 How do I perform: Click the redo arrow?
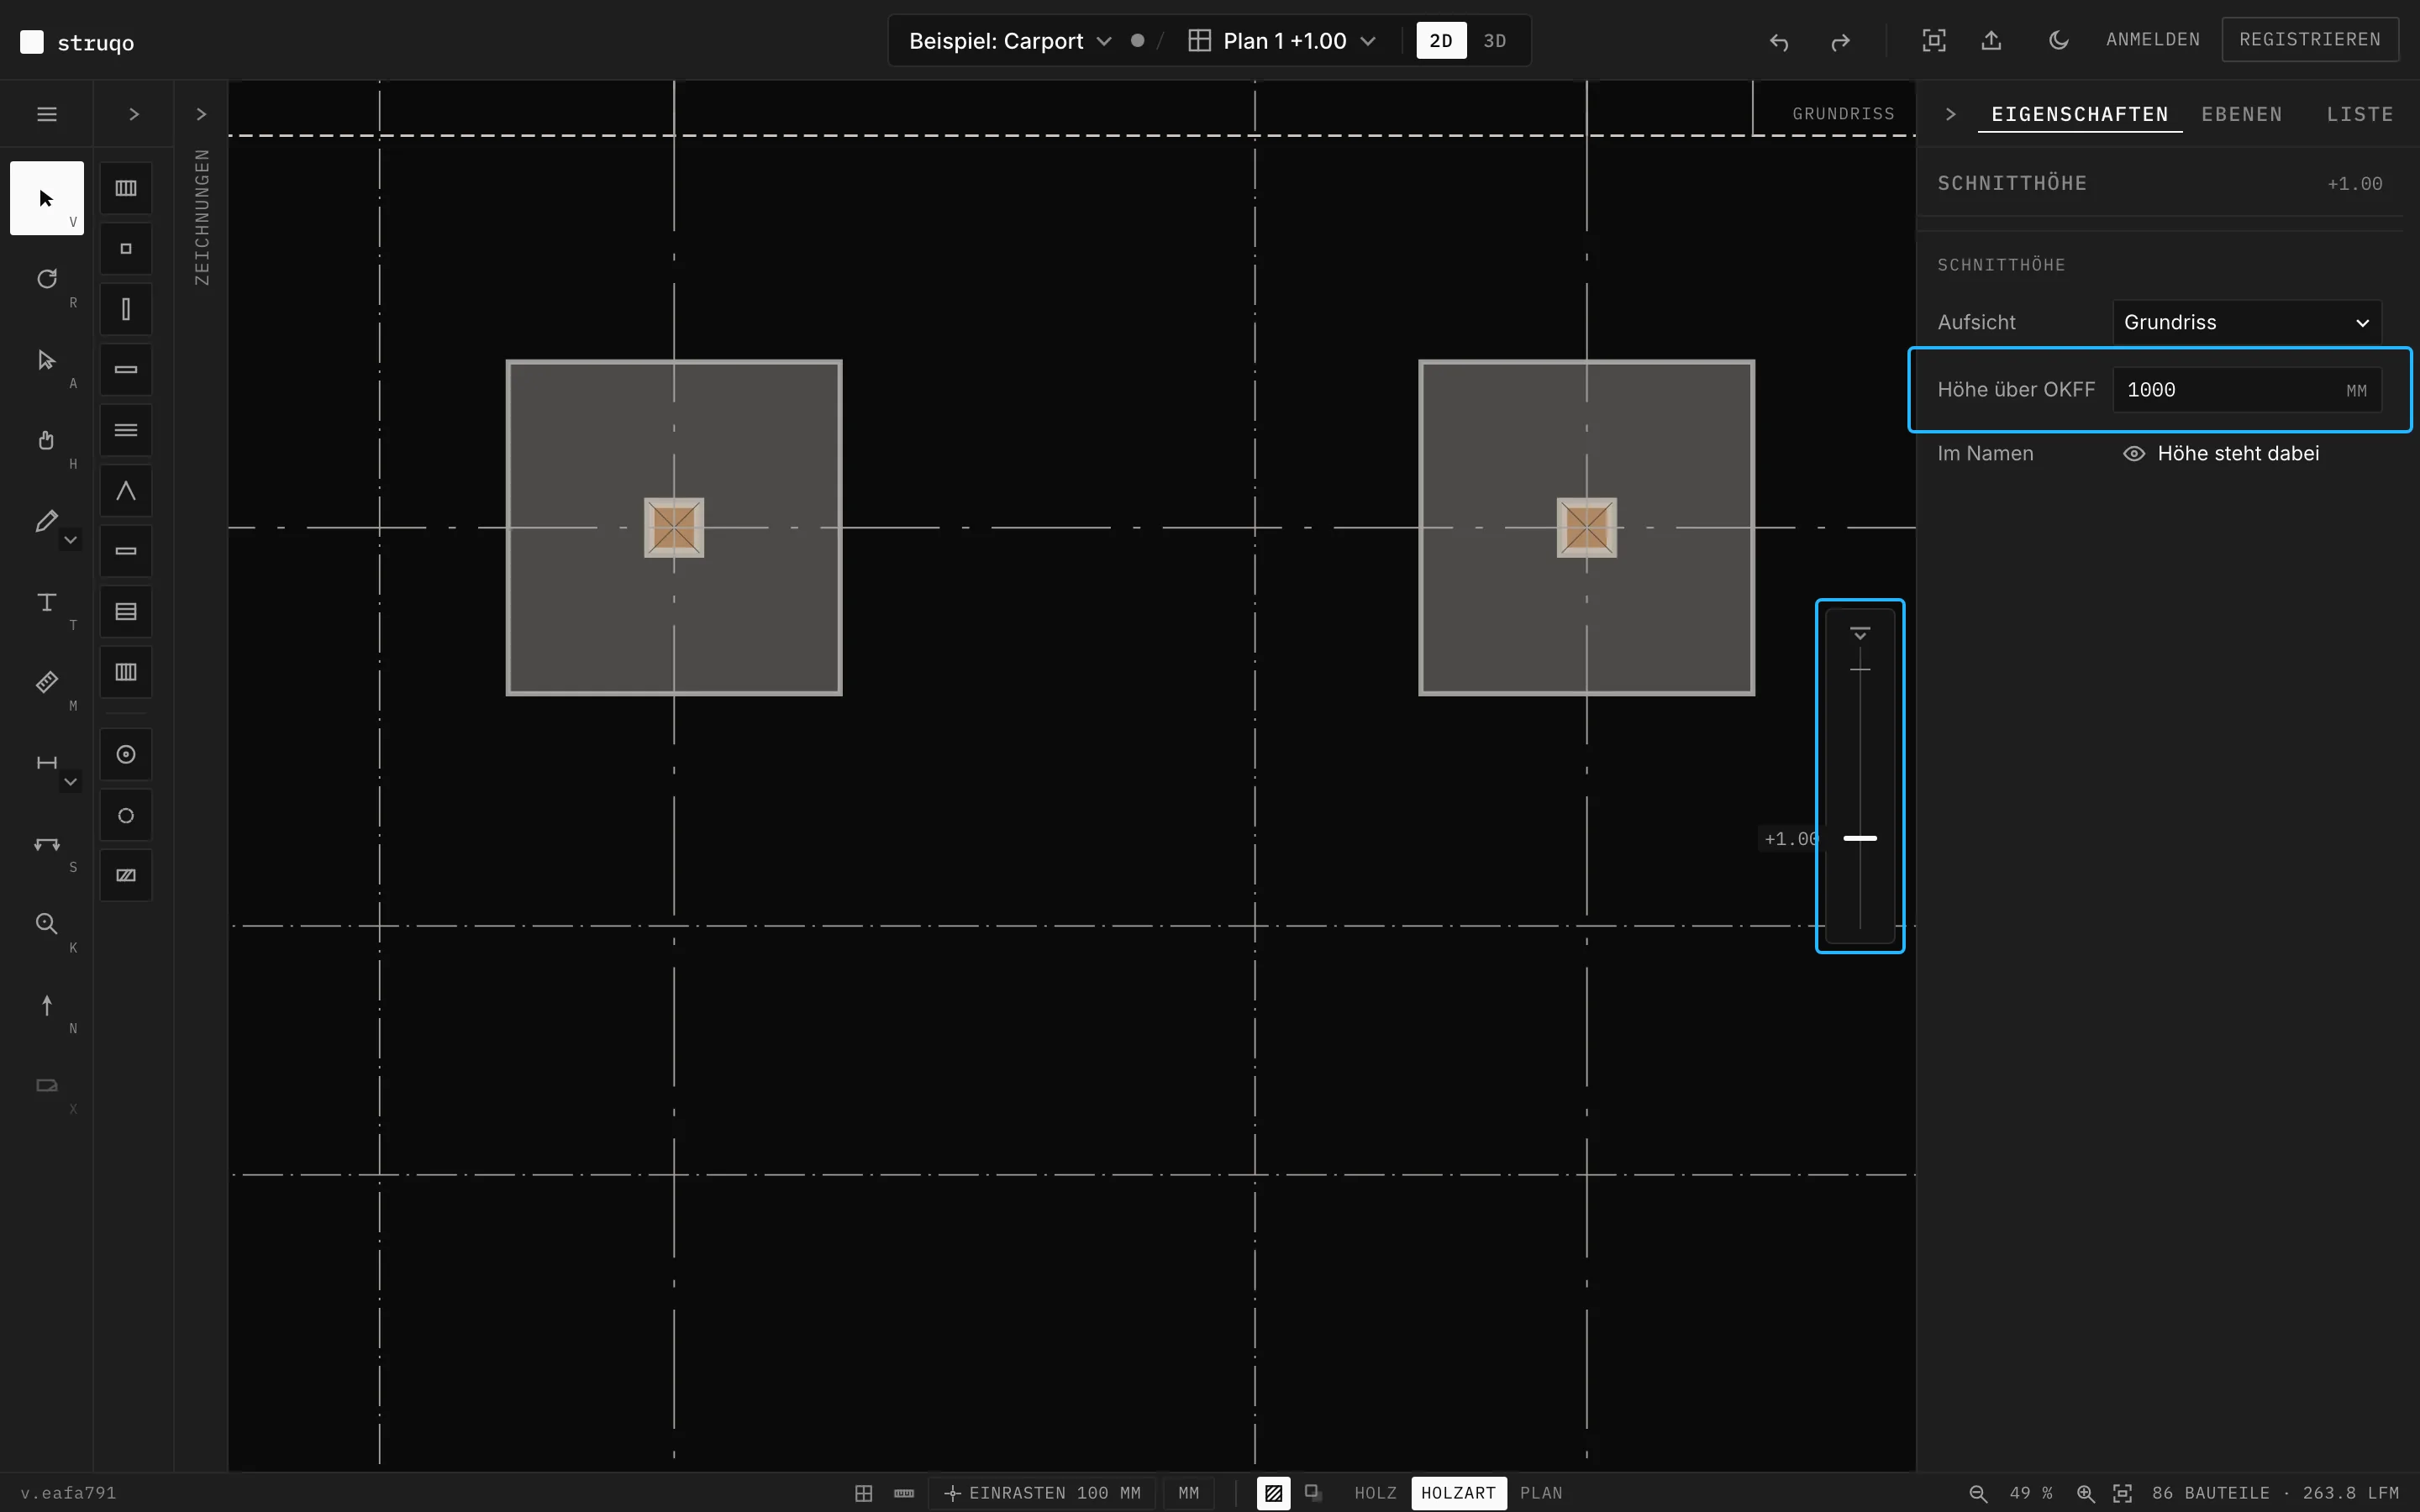tap(1840, 41)
